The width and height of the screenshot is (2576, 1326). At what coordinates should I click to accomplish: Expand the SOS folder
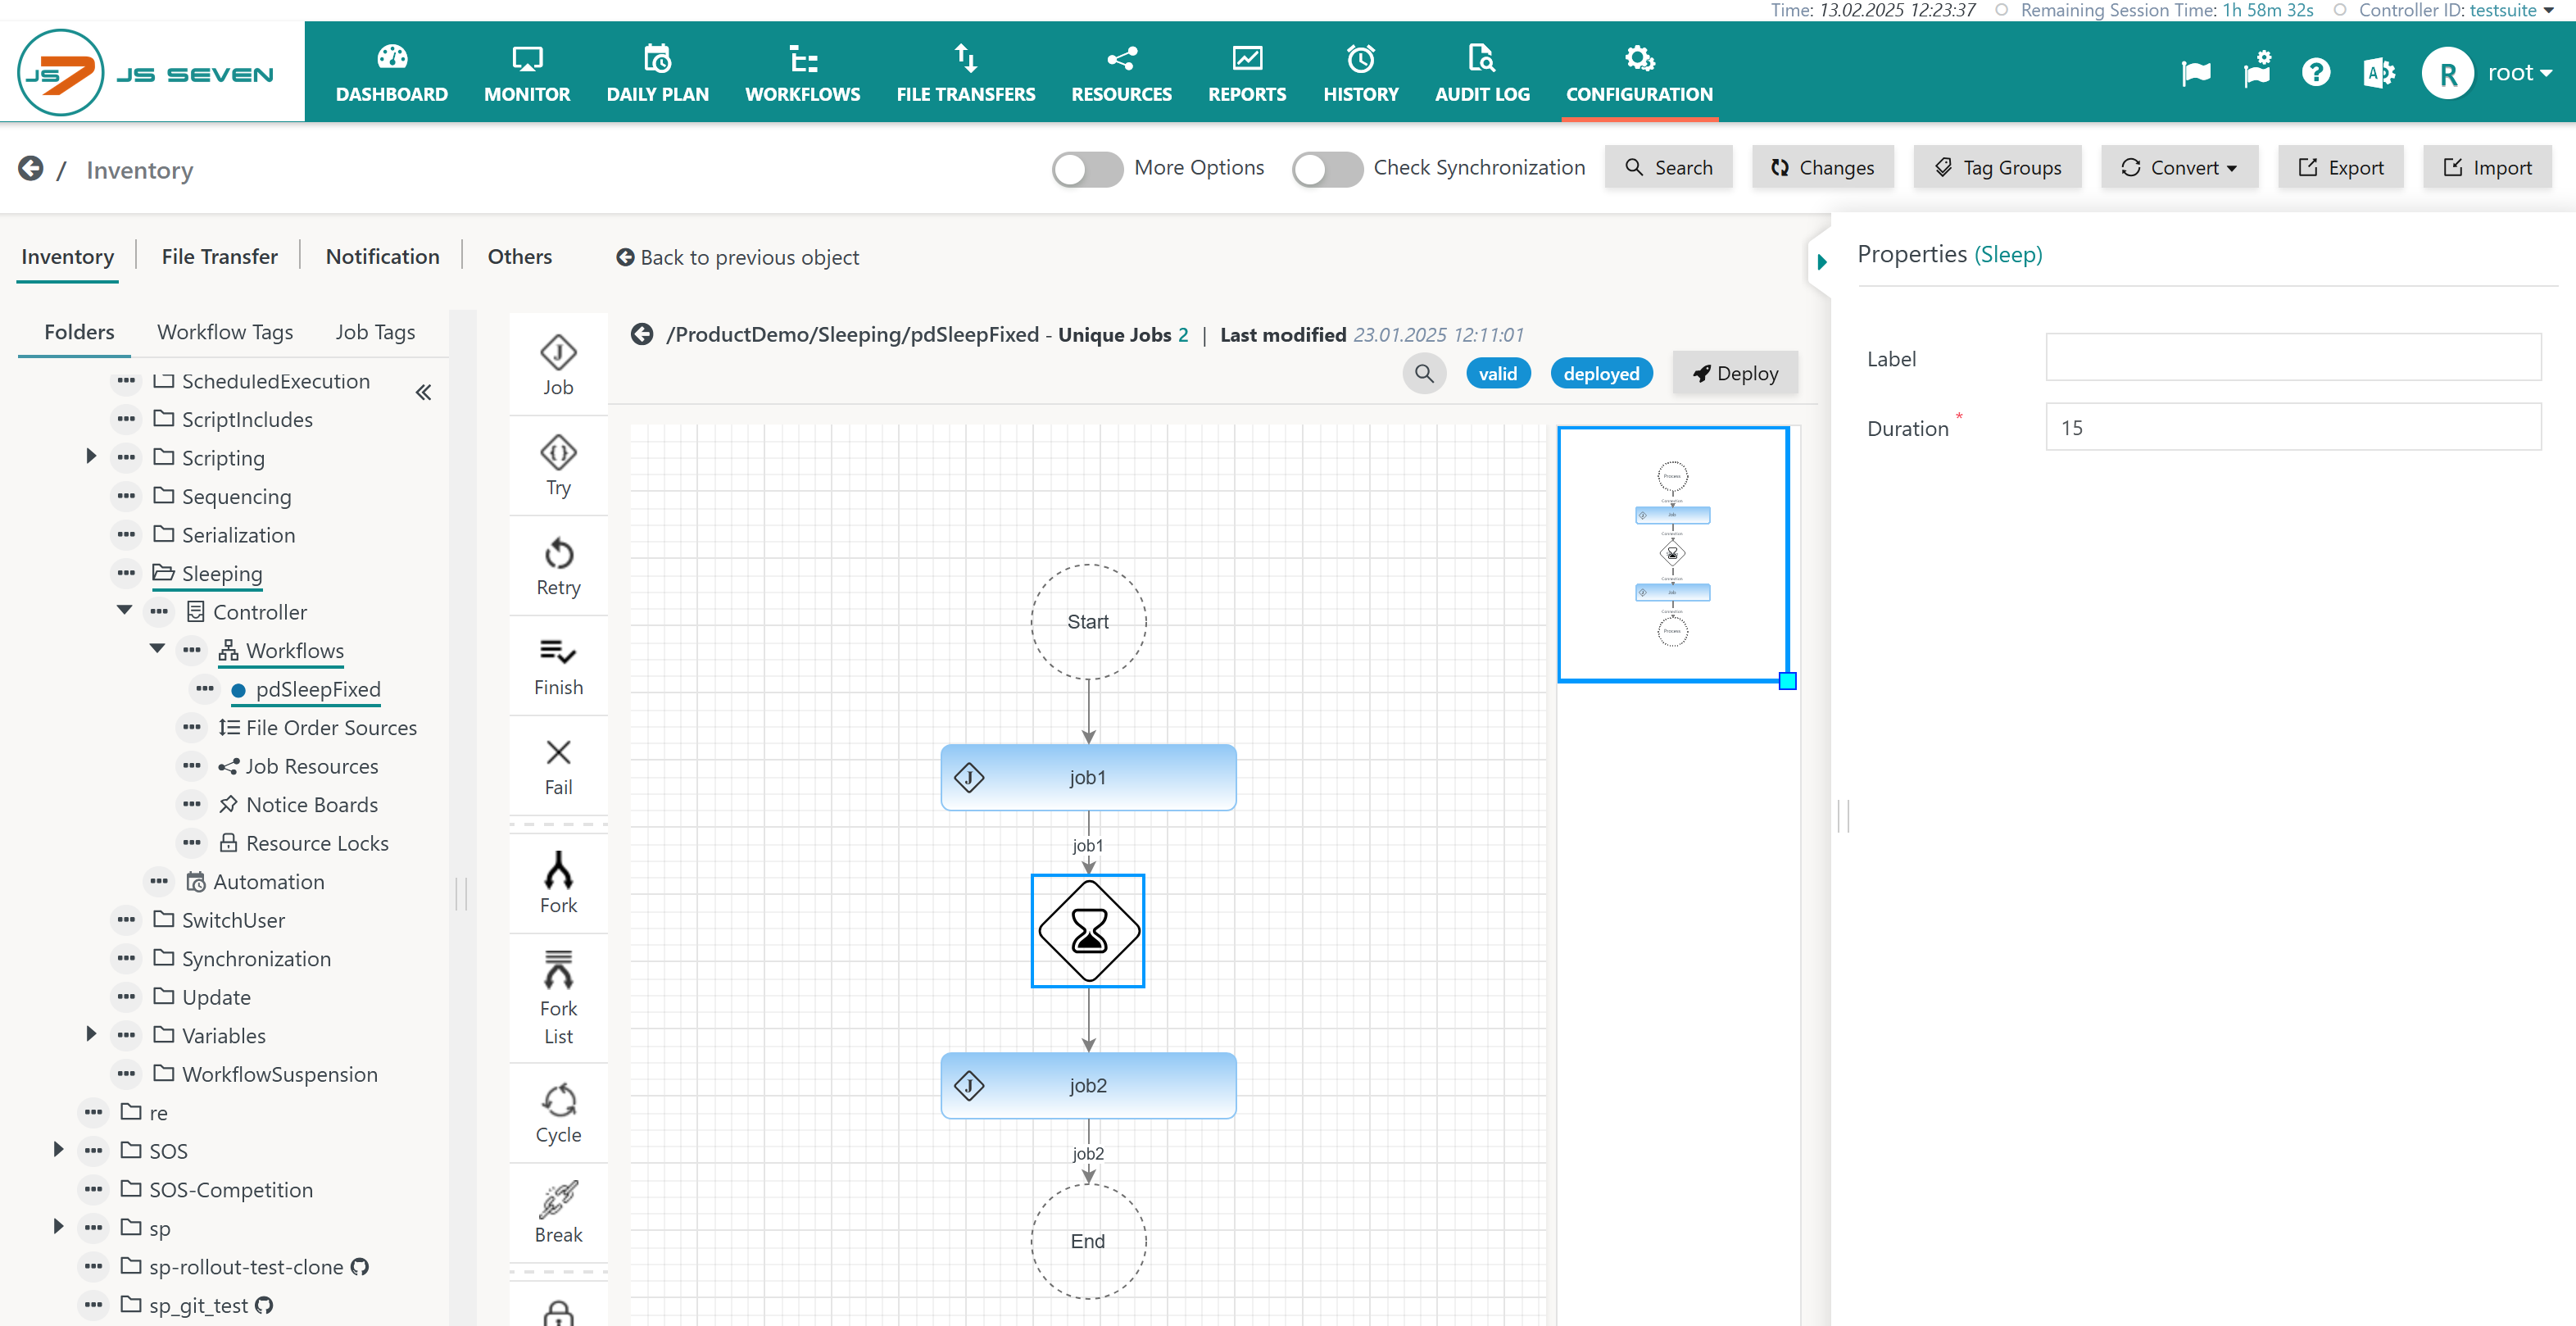tap(58, 1150)
